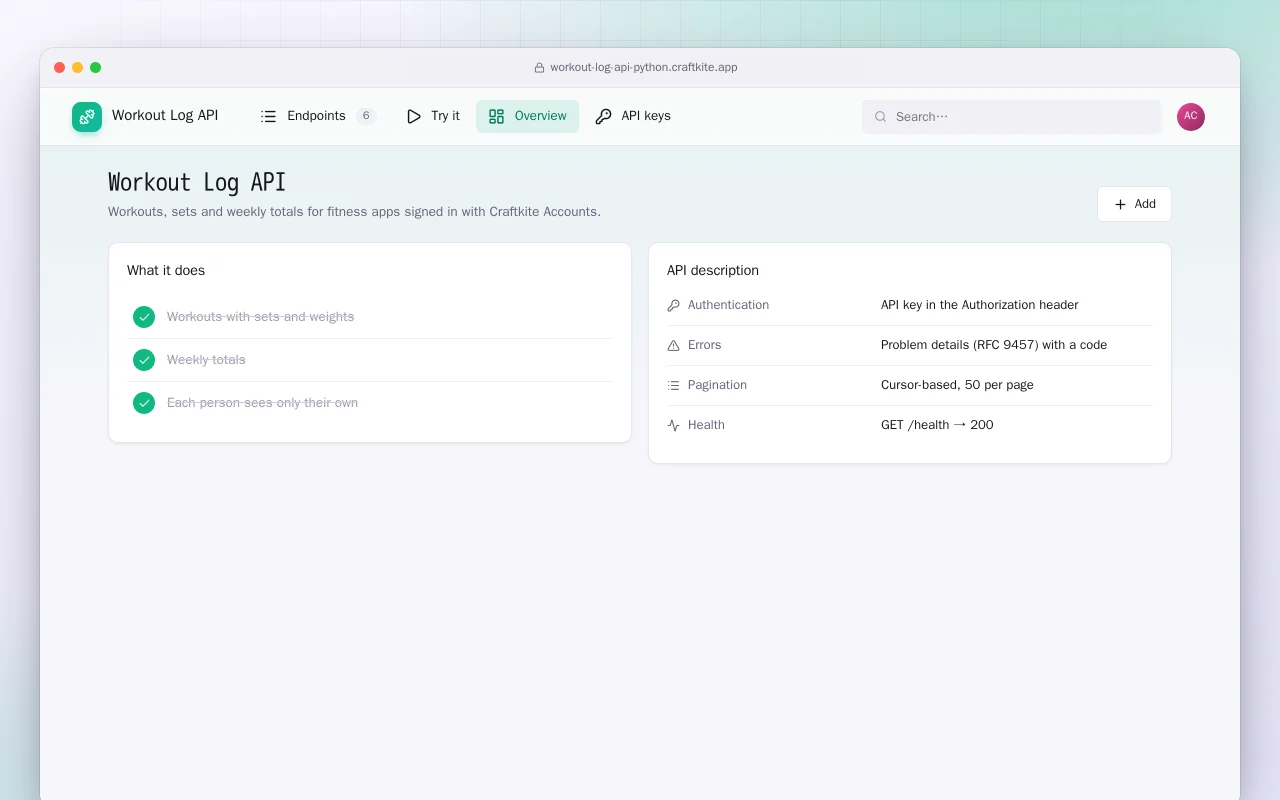This screenshot has width=1280, height=800.
Task: Uncheck Workouts with sets and weights
Action: click(144, 317)
